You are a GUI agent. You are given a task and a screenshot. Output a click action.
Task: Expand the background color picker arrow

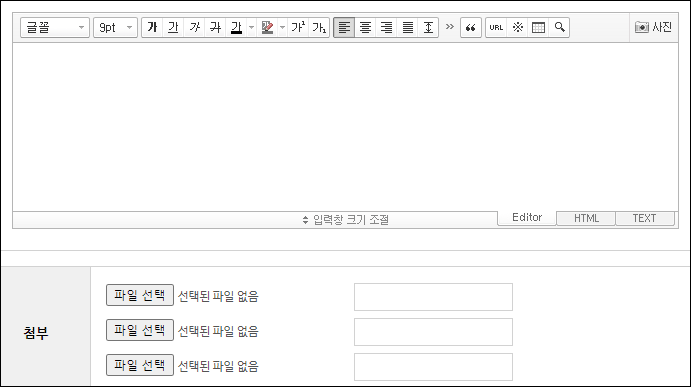pos(282,27)
